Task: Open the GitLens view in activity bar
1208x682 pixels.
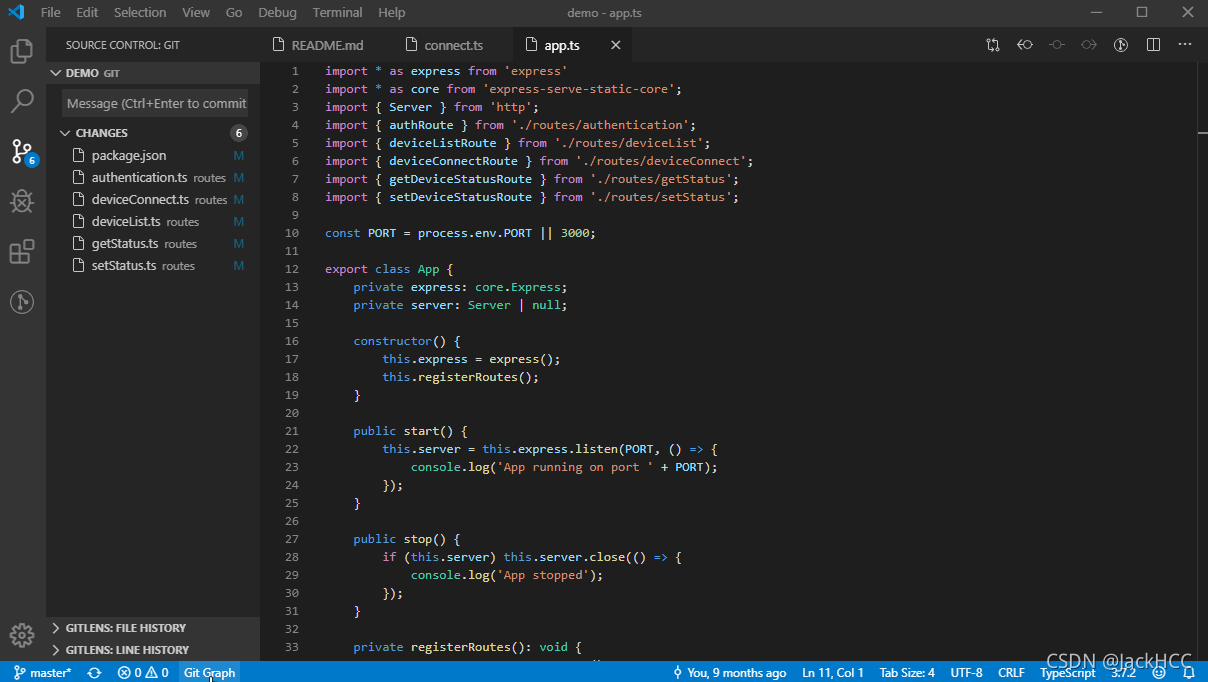Action: click(22, 302)
